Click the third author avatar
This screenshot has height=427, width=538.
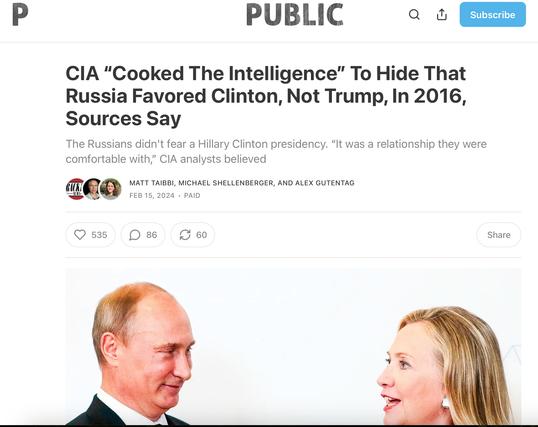pyautogui.click(x=110, y=189)
